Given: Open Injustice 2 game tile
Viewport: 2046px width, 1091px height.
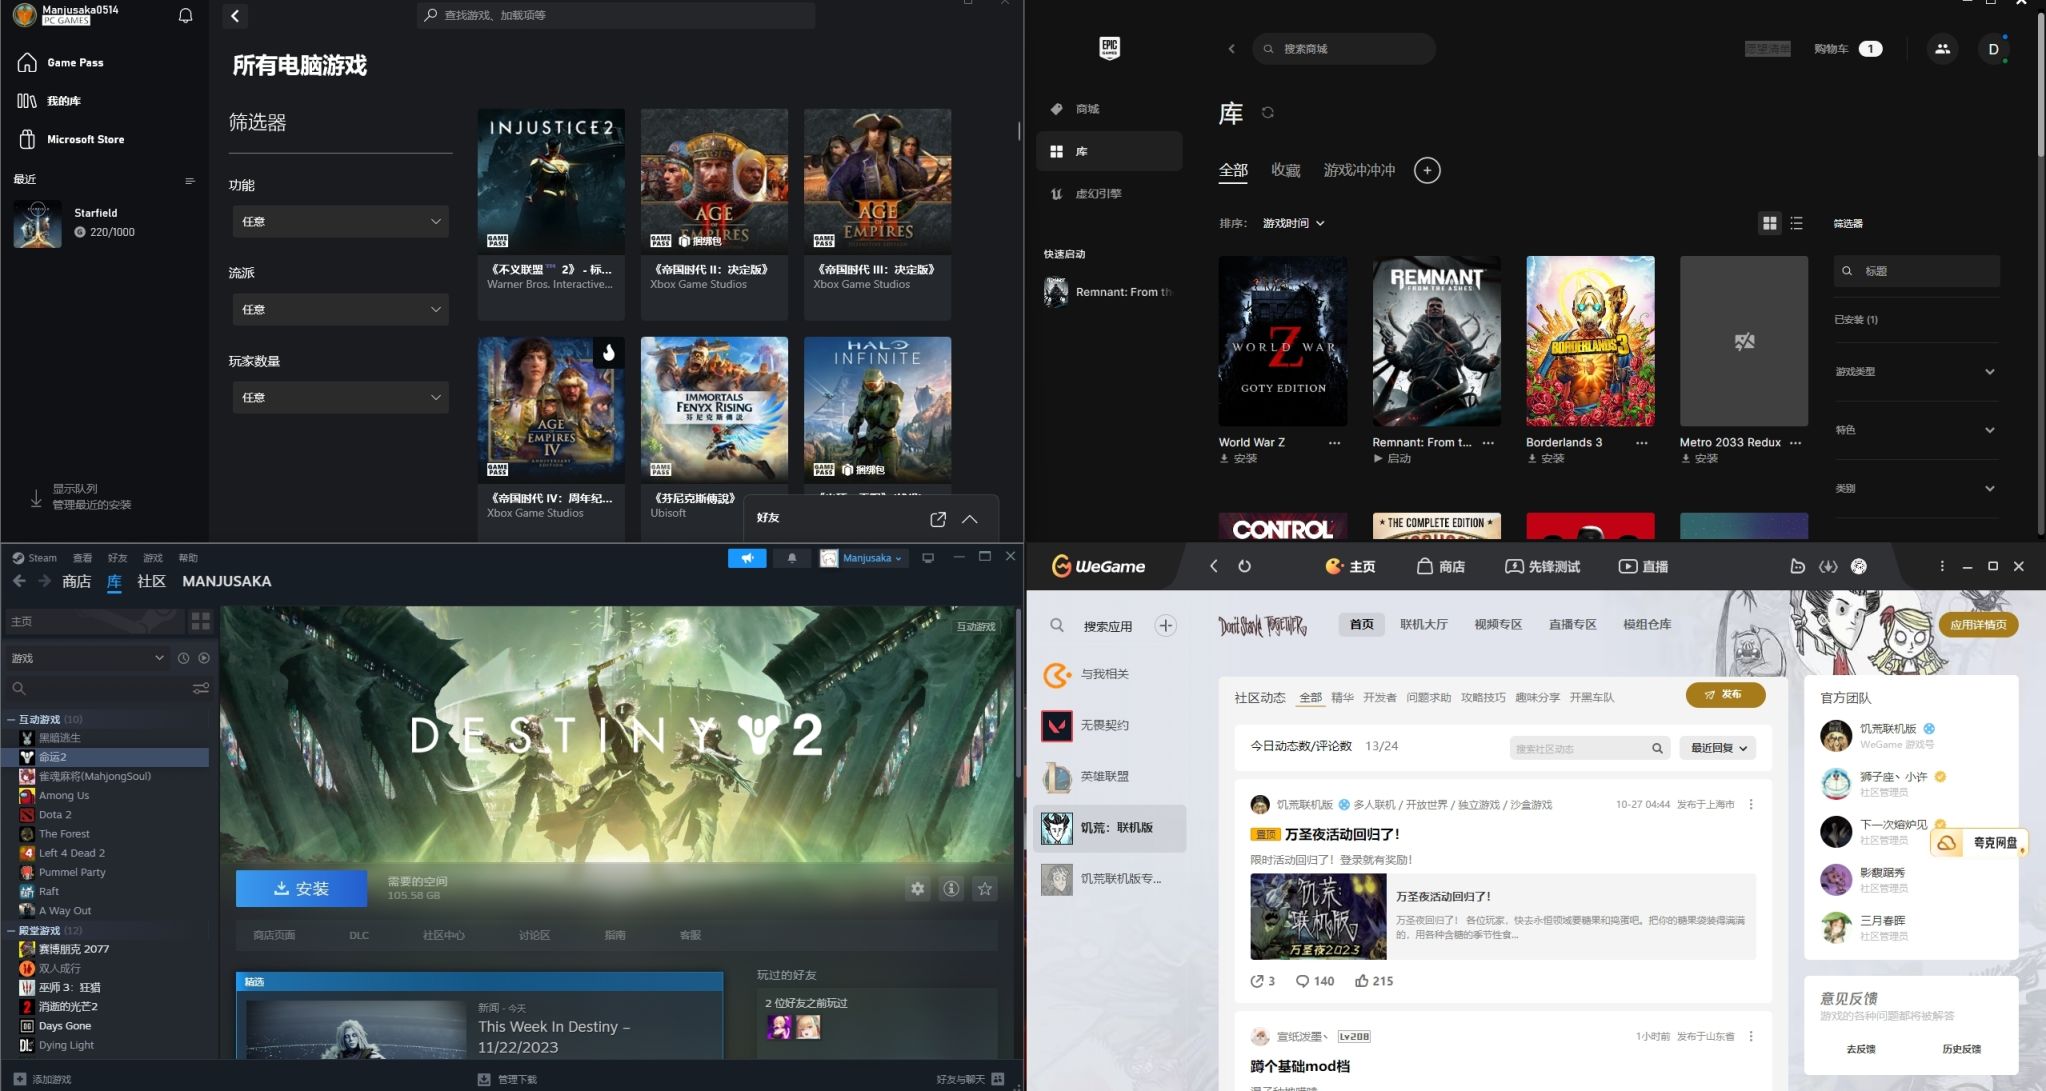Looking at the screenshot, I should point(551,213).
